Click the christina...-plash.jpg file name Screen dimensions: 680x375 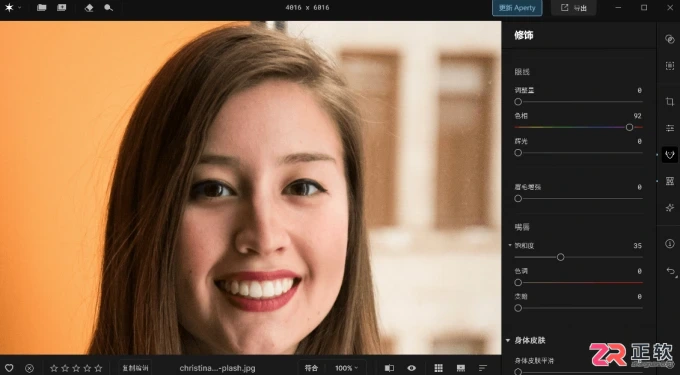point(217,368)
